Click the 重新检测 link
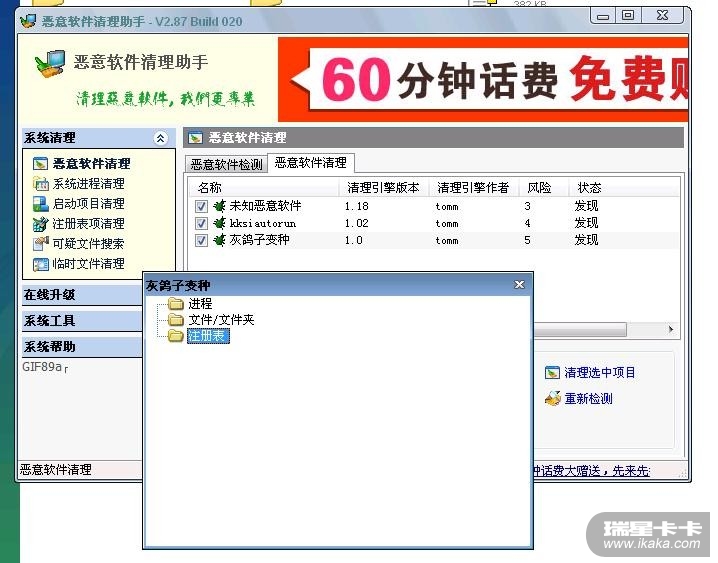Image resolution: width=718 pixels, height=563 pixels. [588, 399]
